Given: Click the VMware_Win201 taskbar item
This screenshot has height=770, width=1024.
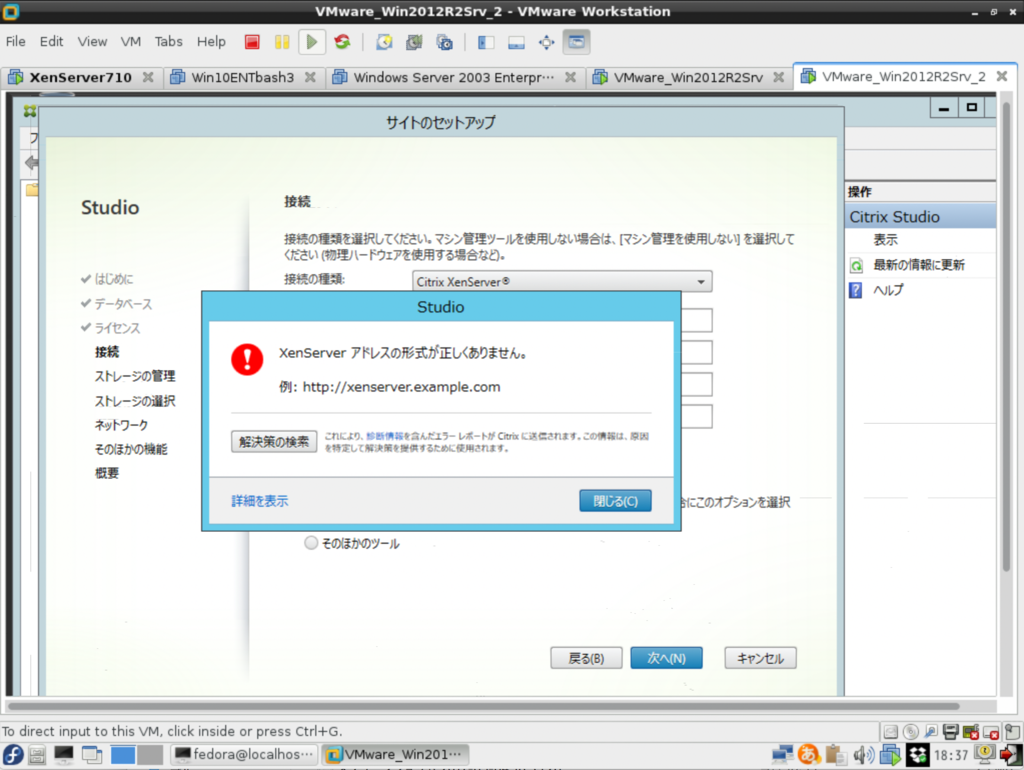Looking at the screenshot, I should pyautogui.click(x=397, y=755).
